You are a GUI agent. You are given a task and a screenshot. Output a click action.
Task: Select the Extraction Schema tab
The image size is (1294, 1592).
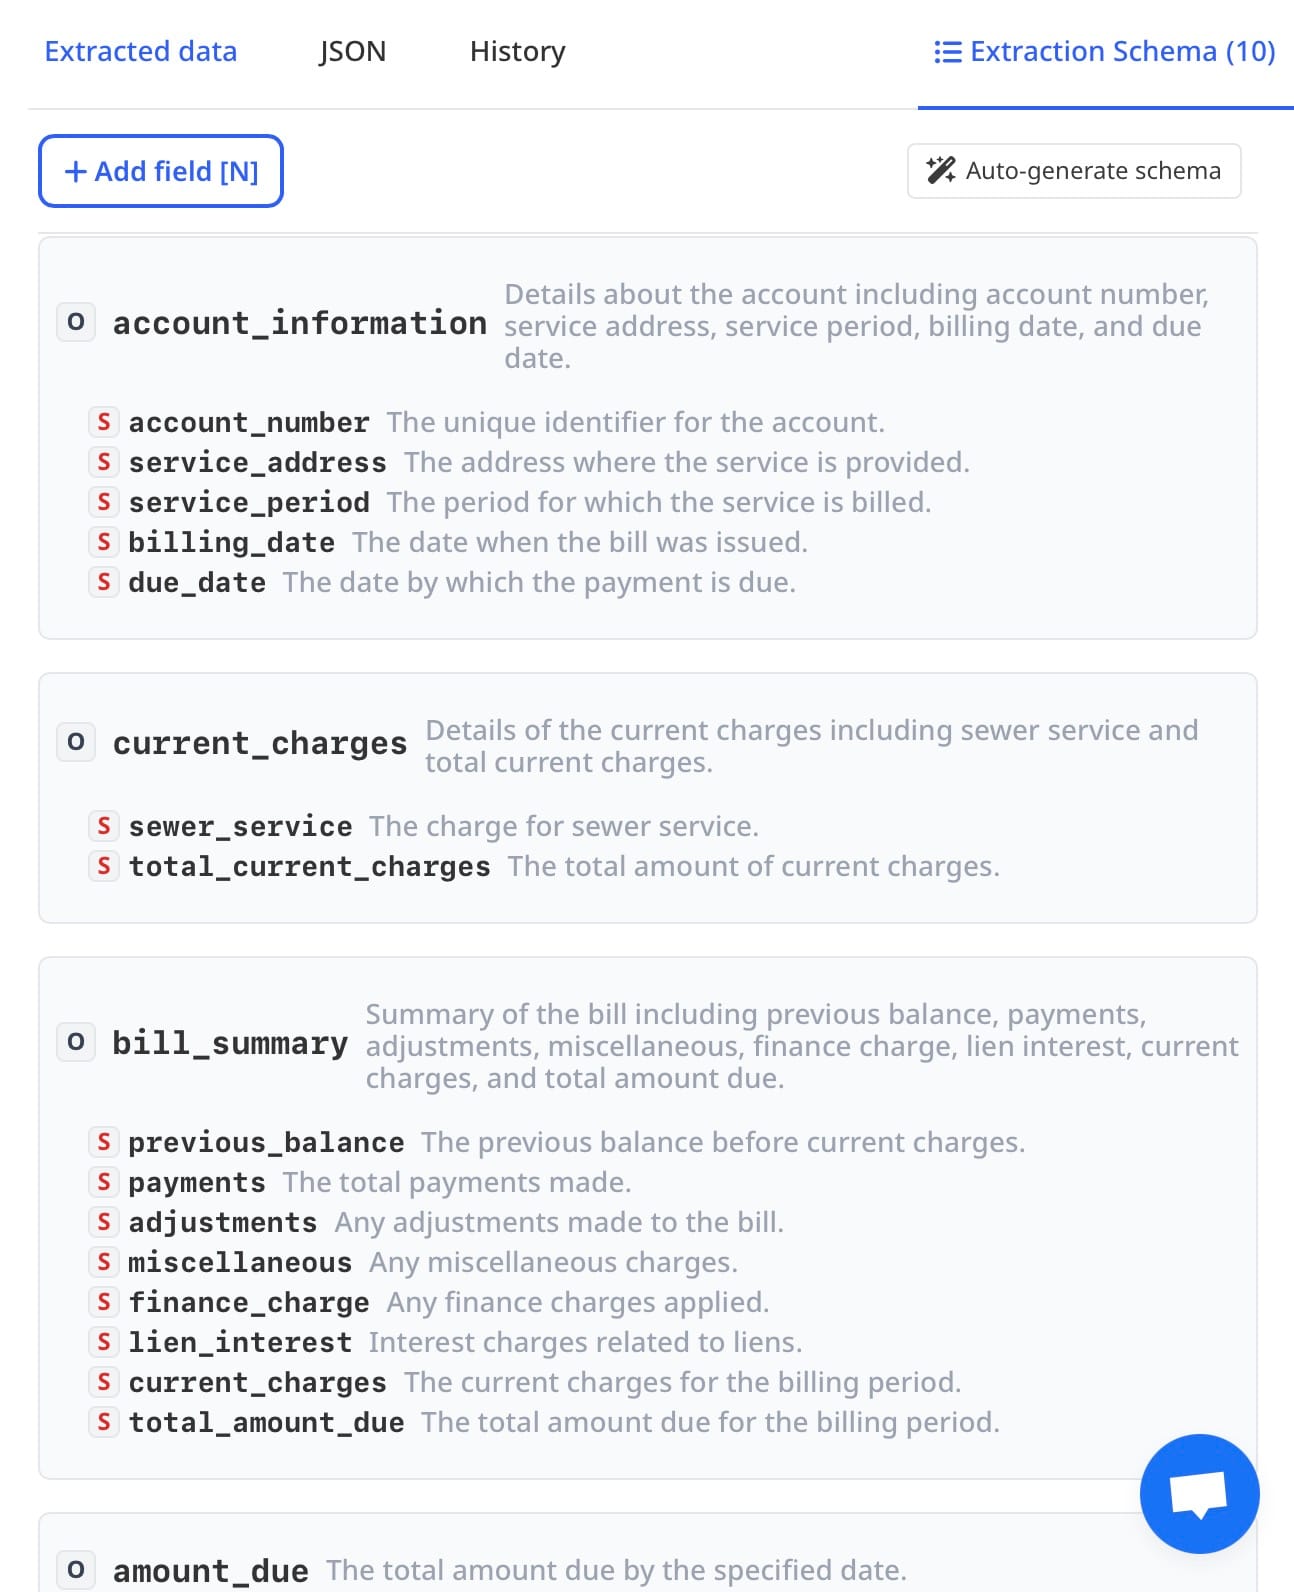pyautogui.click(x=1104, y=51)
